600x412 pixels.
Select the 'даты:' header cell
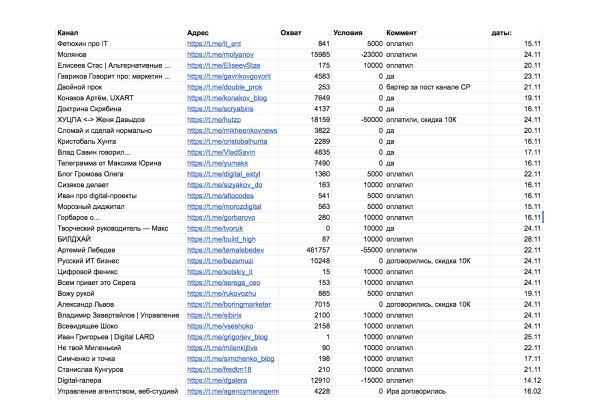tap(501, 32)
